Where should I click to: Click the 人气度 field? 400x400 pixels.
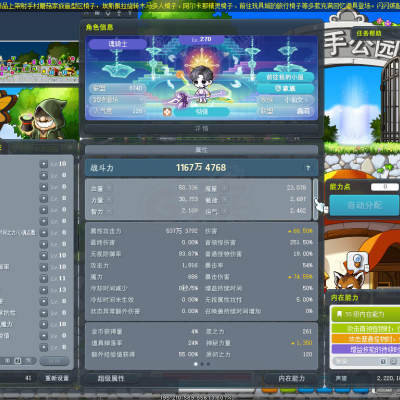click(x=117, y=110)
